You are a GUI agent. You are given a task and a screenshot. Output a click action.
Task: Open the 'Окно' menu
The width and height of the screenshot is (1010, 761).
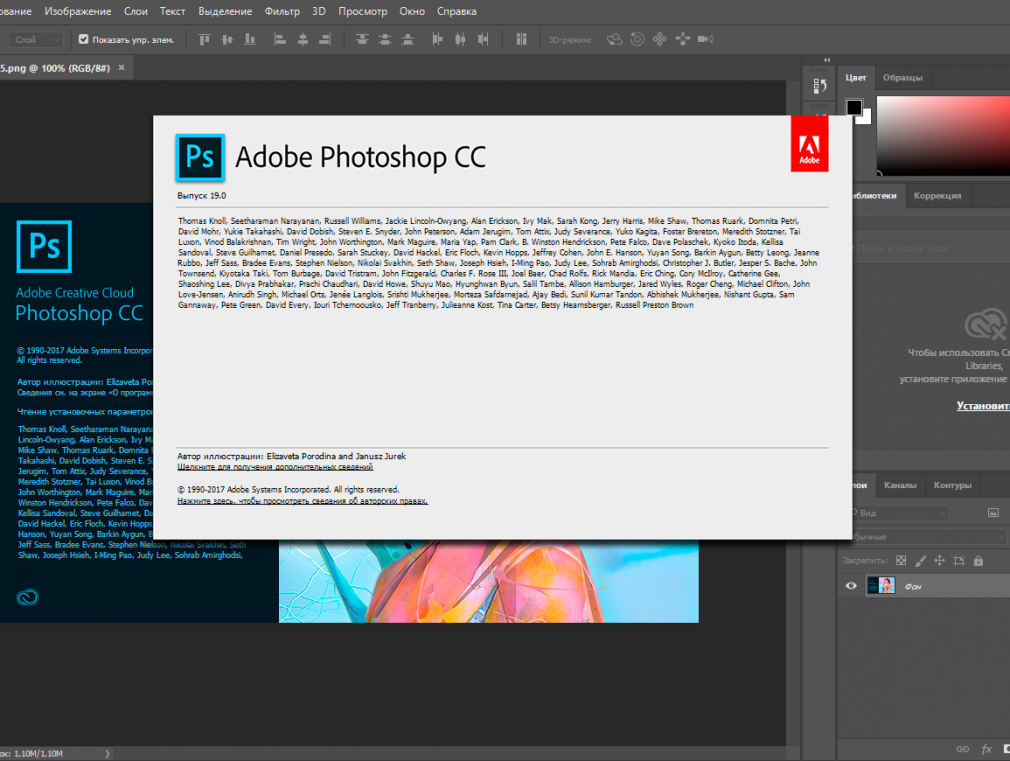pyautogui.click(x=412, y=12)
